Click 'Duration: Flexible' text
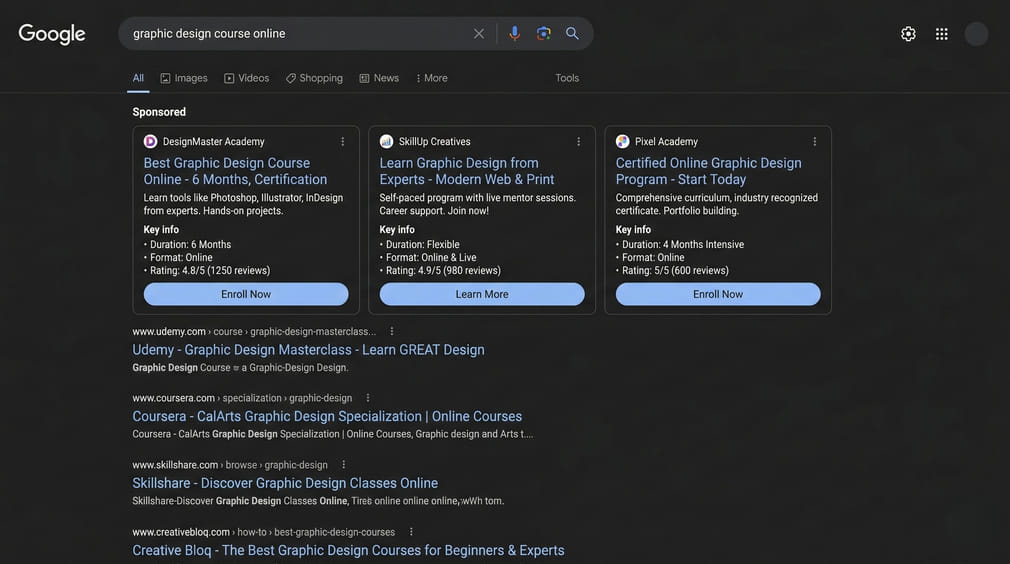This screenshot has height=564, width=1010. pyautogui.click(x=423, y=245)
